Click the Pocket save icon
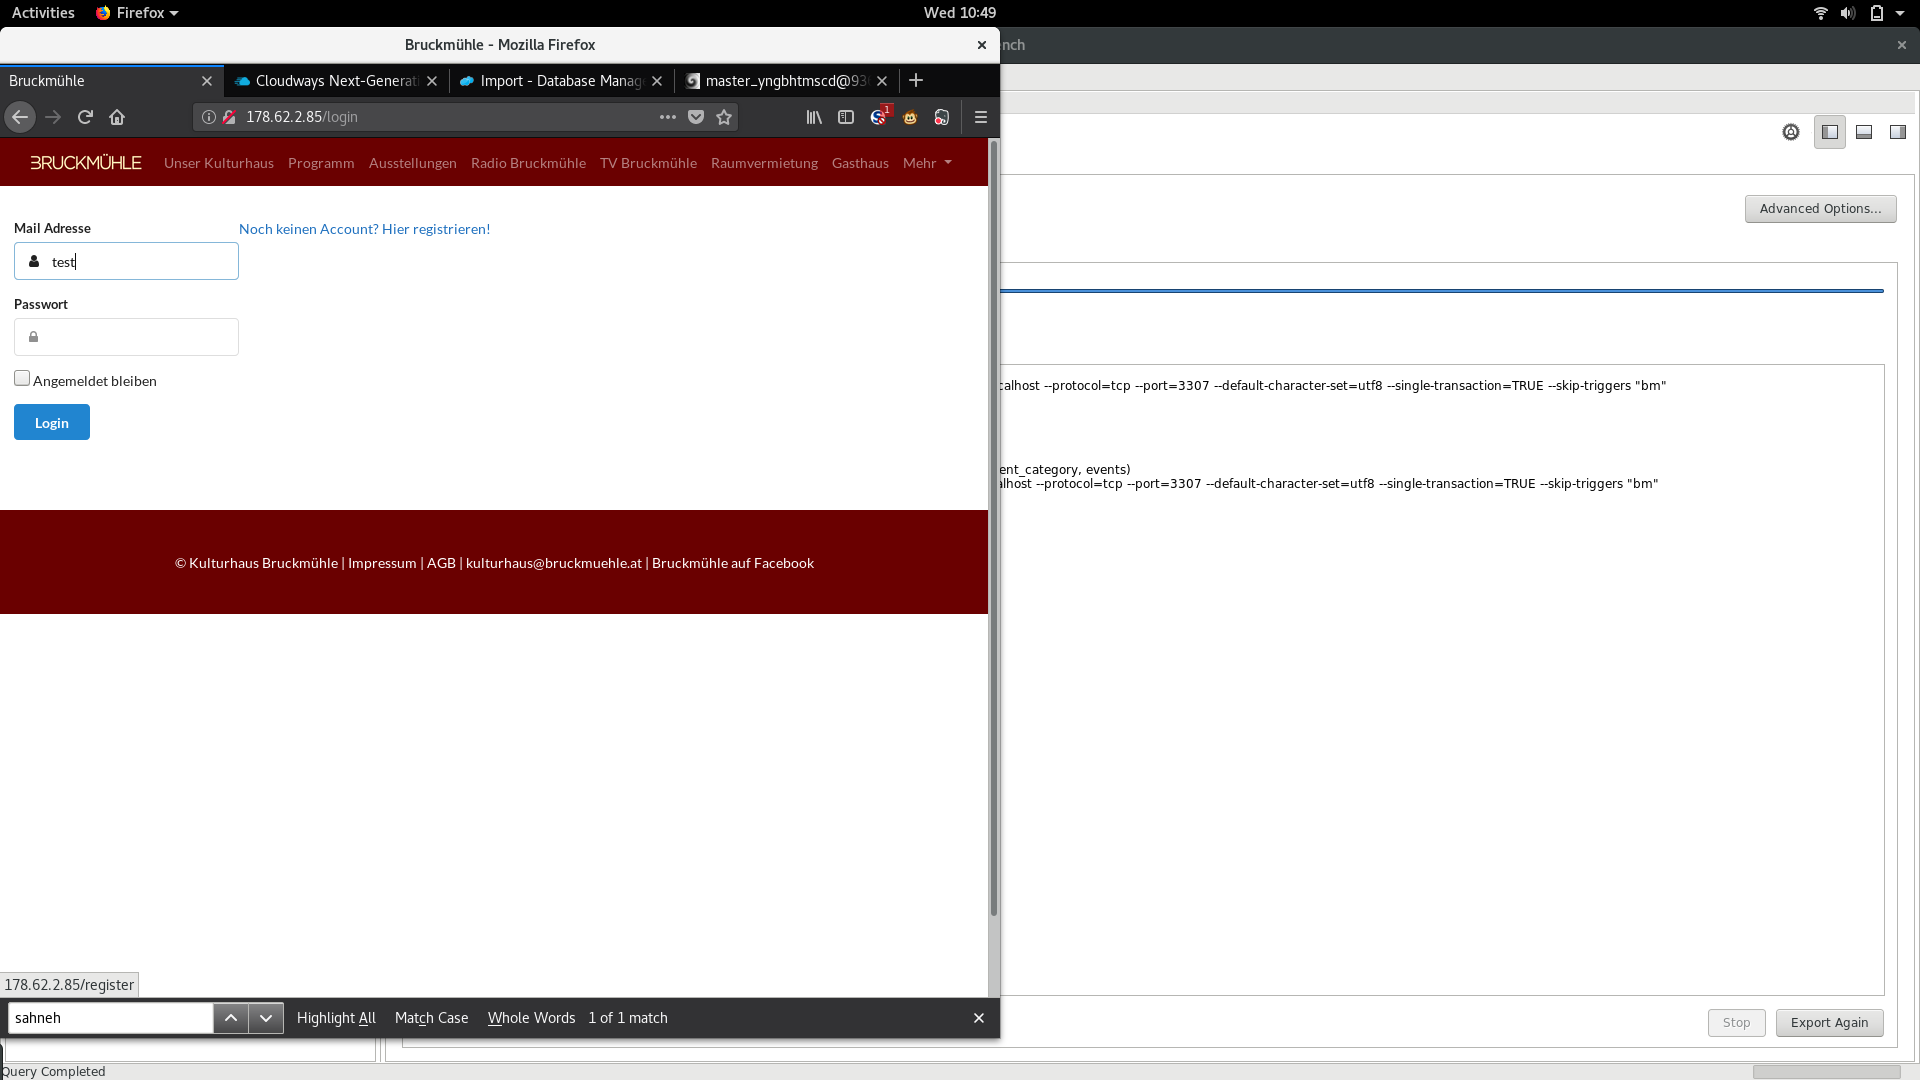This screenshot has width=1920, height=1080. tap(696, 117)
